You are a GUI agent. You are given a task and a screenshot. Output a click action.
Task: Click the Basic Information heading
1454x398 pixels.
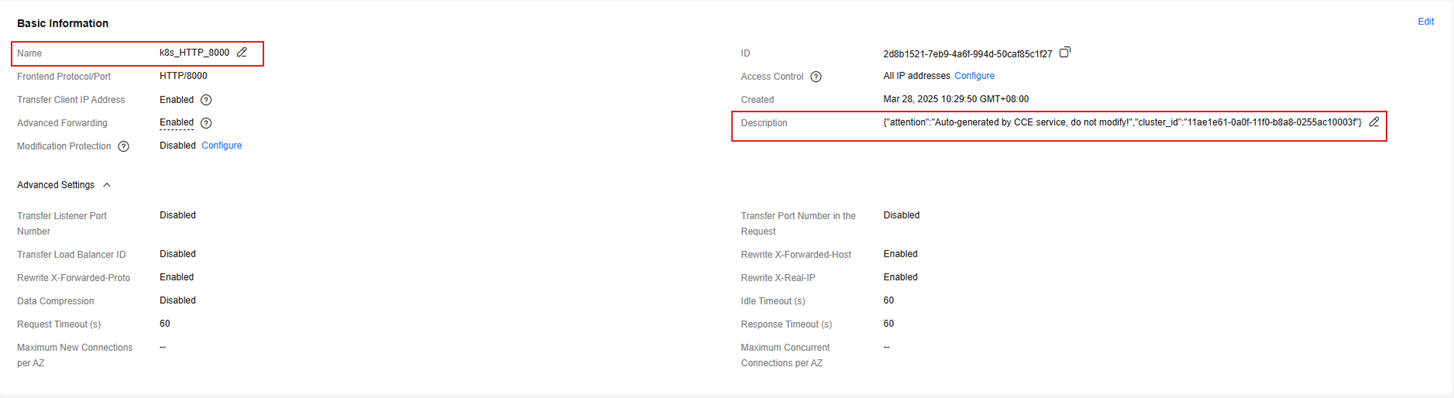(63, 23)
